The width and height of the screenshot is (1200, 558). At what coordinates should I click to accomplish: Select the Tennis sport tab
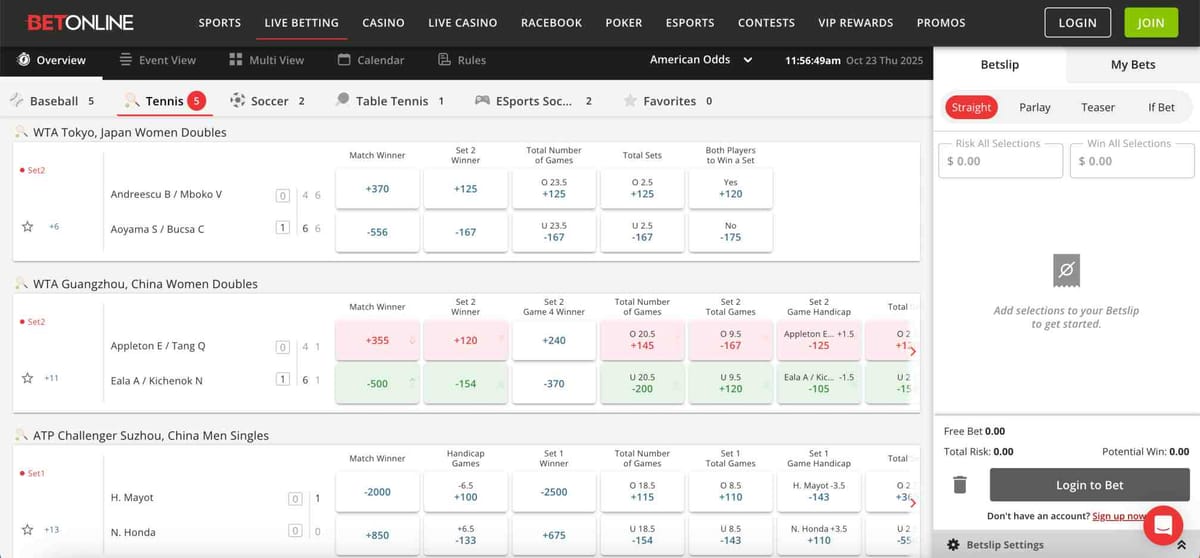pyautogui.click(x=163, y=101)
